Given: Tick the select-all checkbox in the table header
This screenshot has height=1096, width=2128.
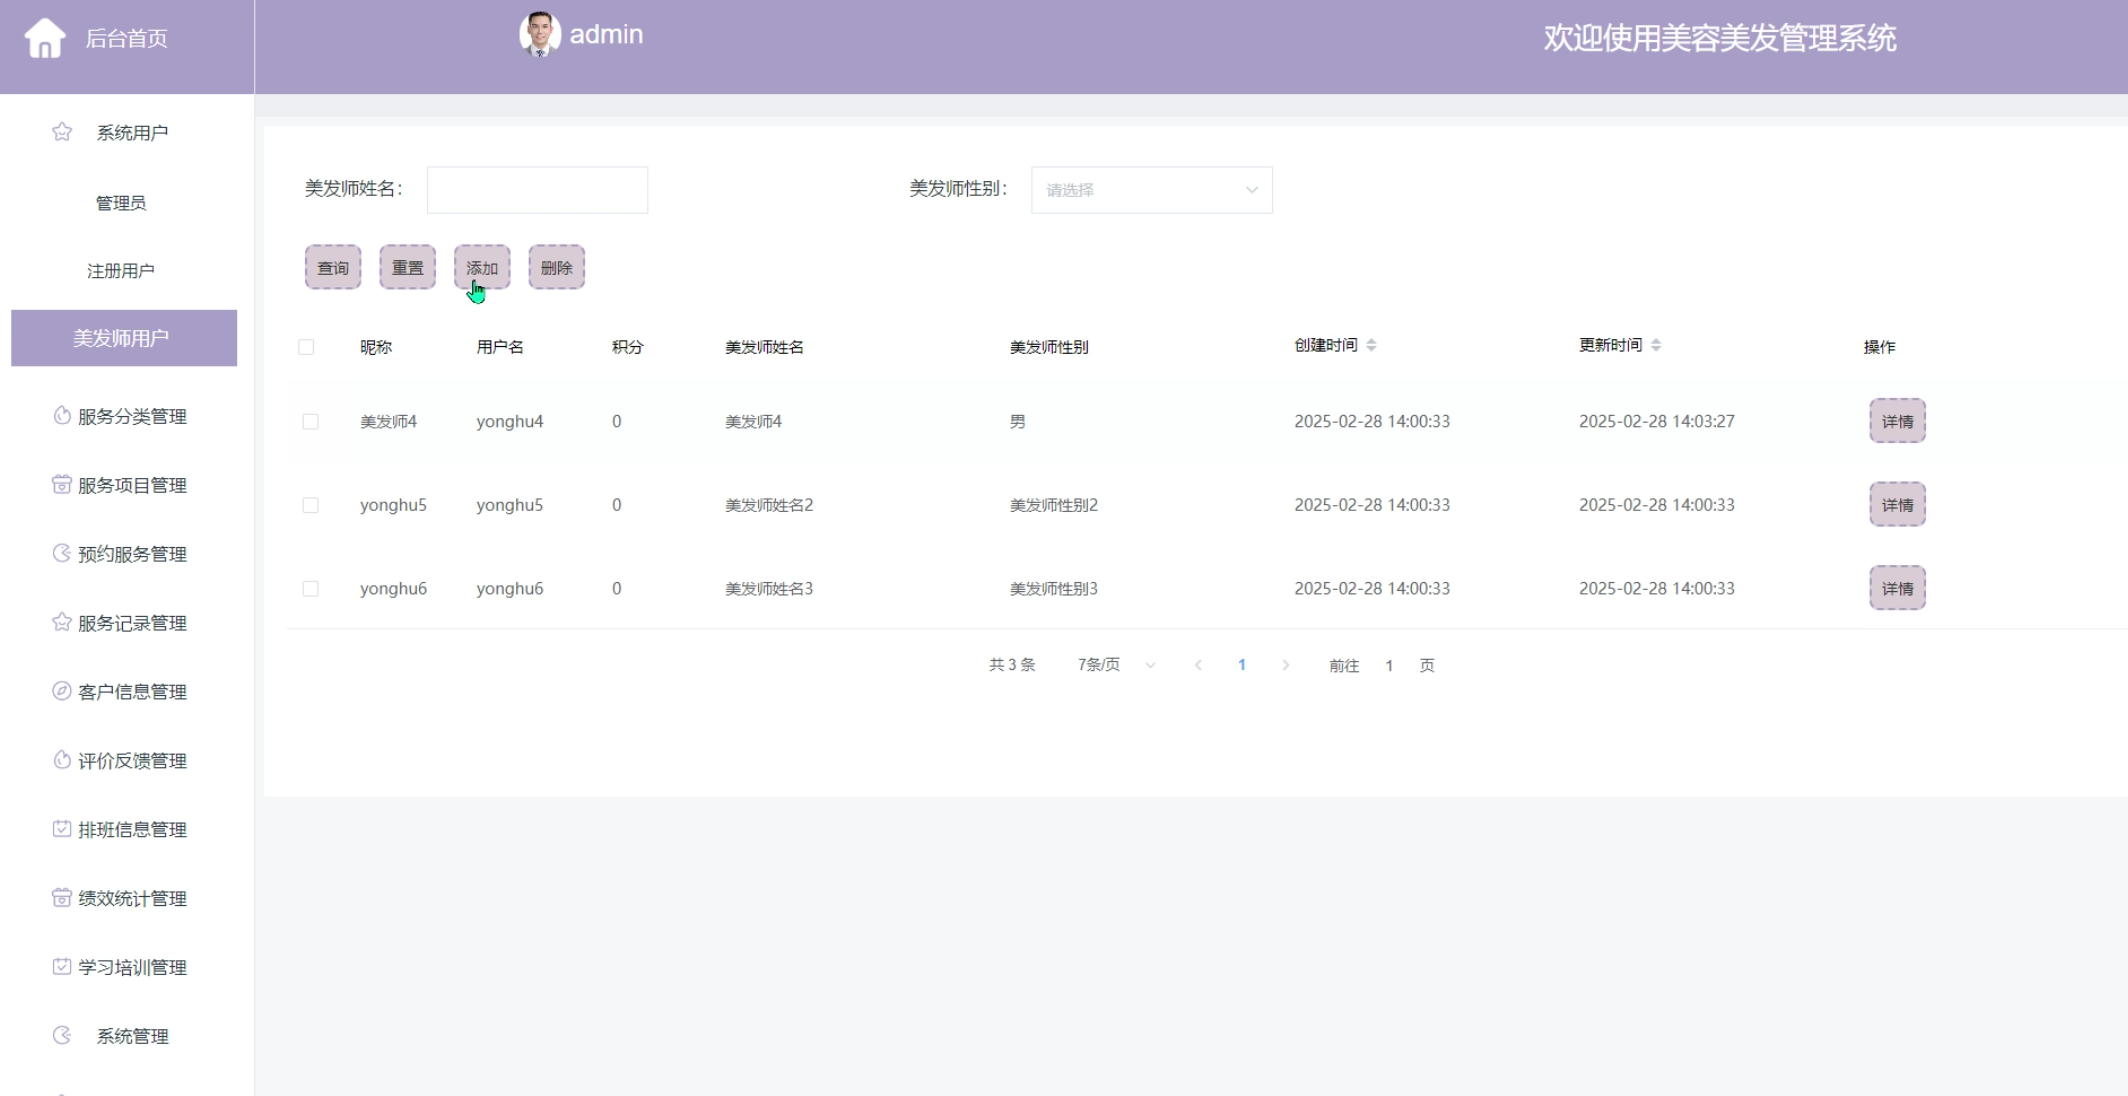Looking at the screenshot, I should (306, 347).
